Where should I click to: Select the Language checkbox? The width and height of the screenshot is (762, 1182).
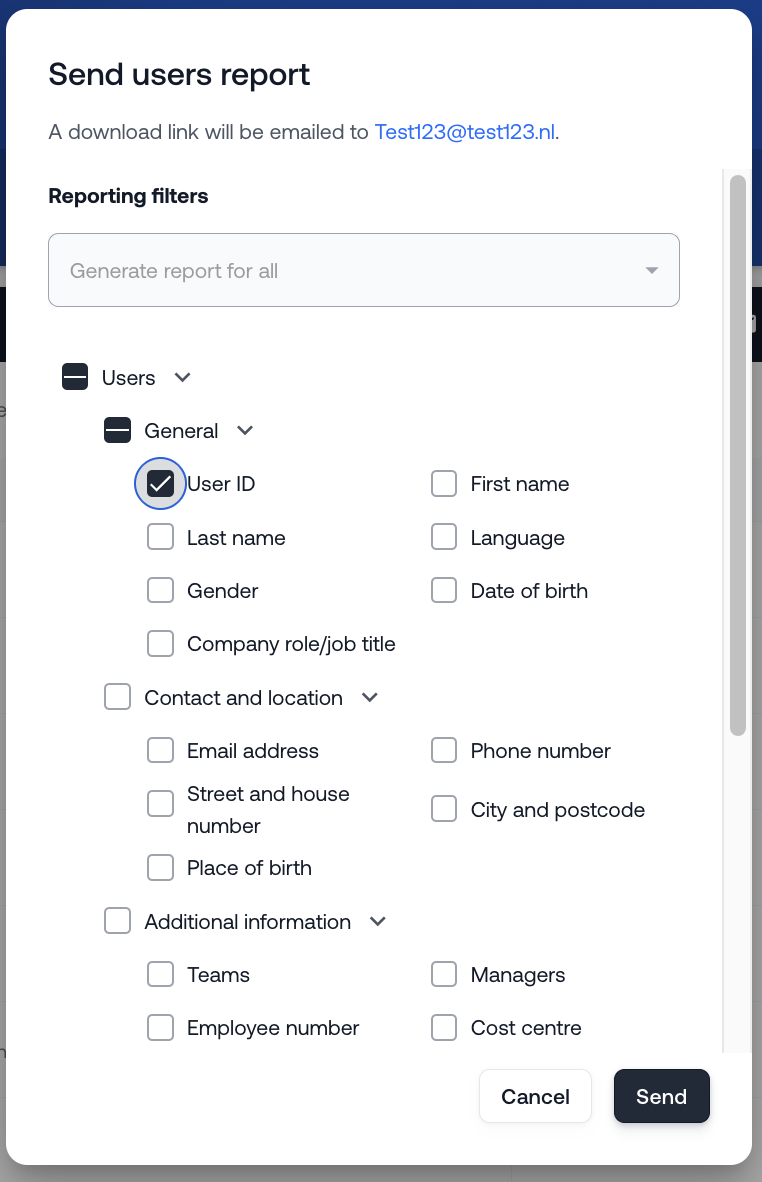tap(444, 538)
